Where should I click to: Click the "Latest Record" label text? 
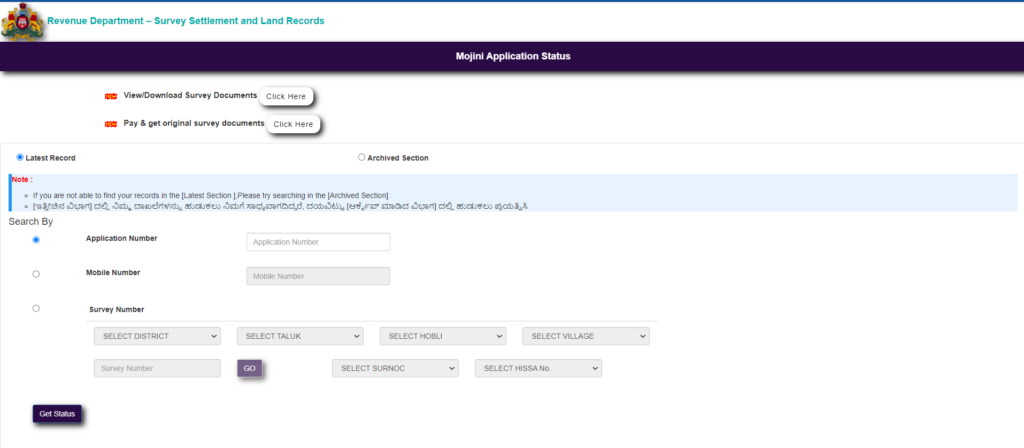tap(50, 158)
